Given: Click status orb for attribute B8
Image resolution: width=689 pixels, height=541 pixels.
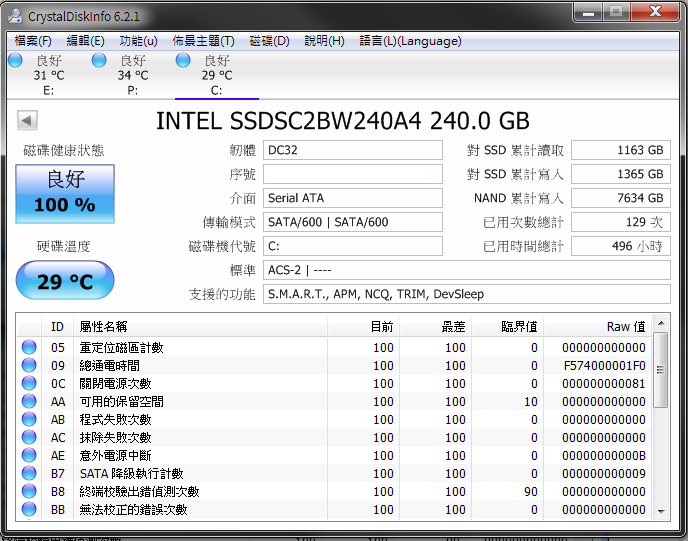Looking at the screenshot, I should tap(29, 491).
